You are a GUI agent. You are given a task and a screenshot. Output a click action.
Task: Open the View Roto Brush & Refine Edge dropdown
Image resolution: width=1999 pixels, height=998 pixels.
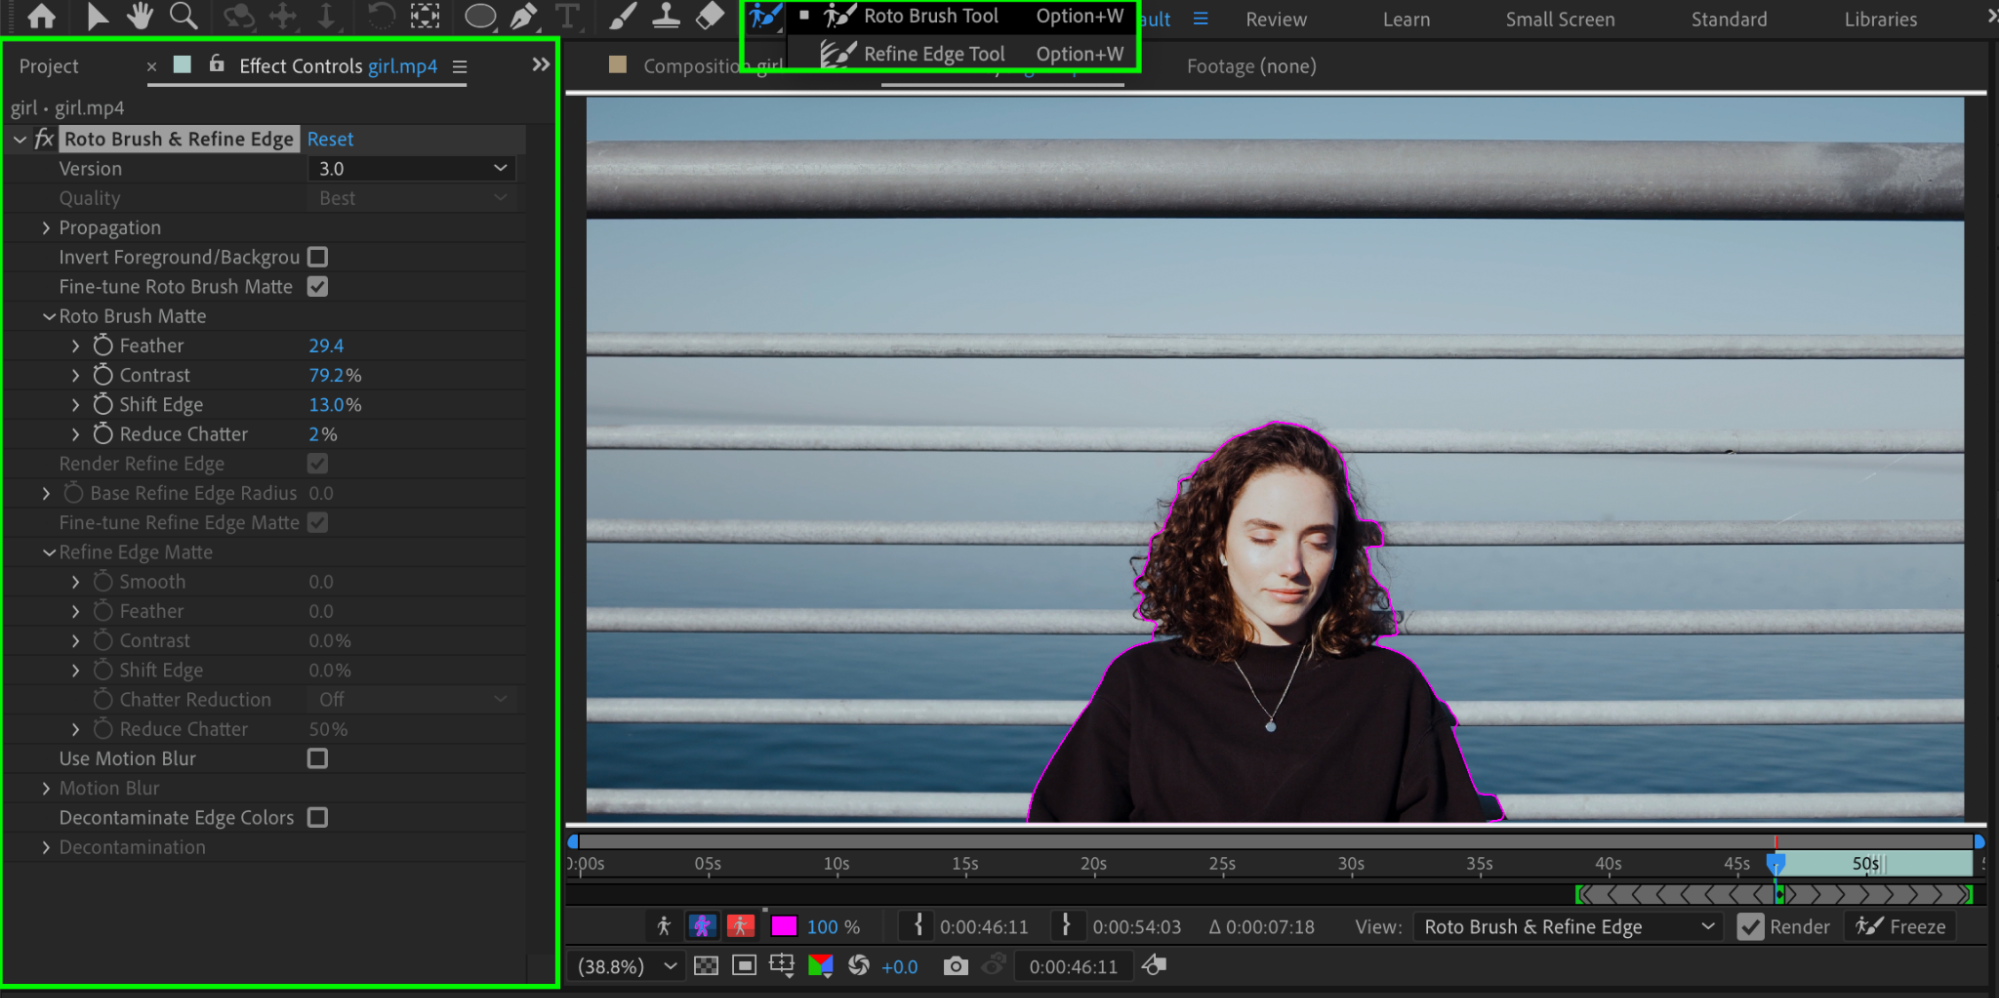(1567, 927)
